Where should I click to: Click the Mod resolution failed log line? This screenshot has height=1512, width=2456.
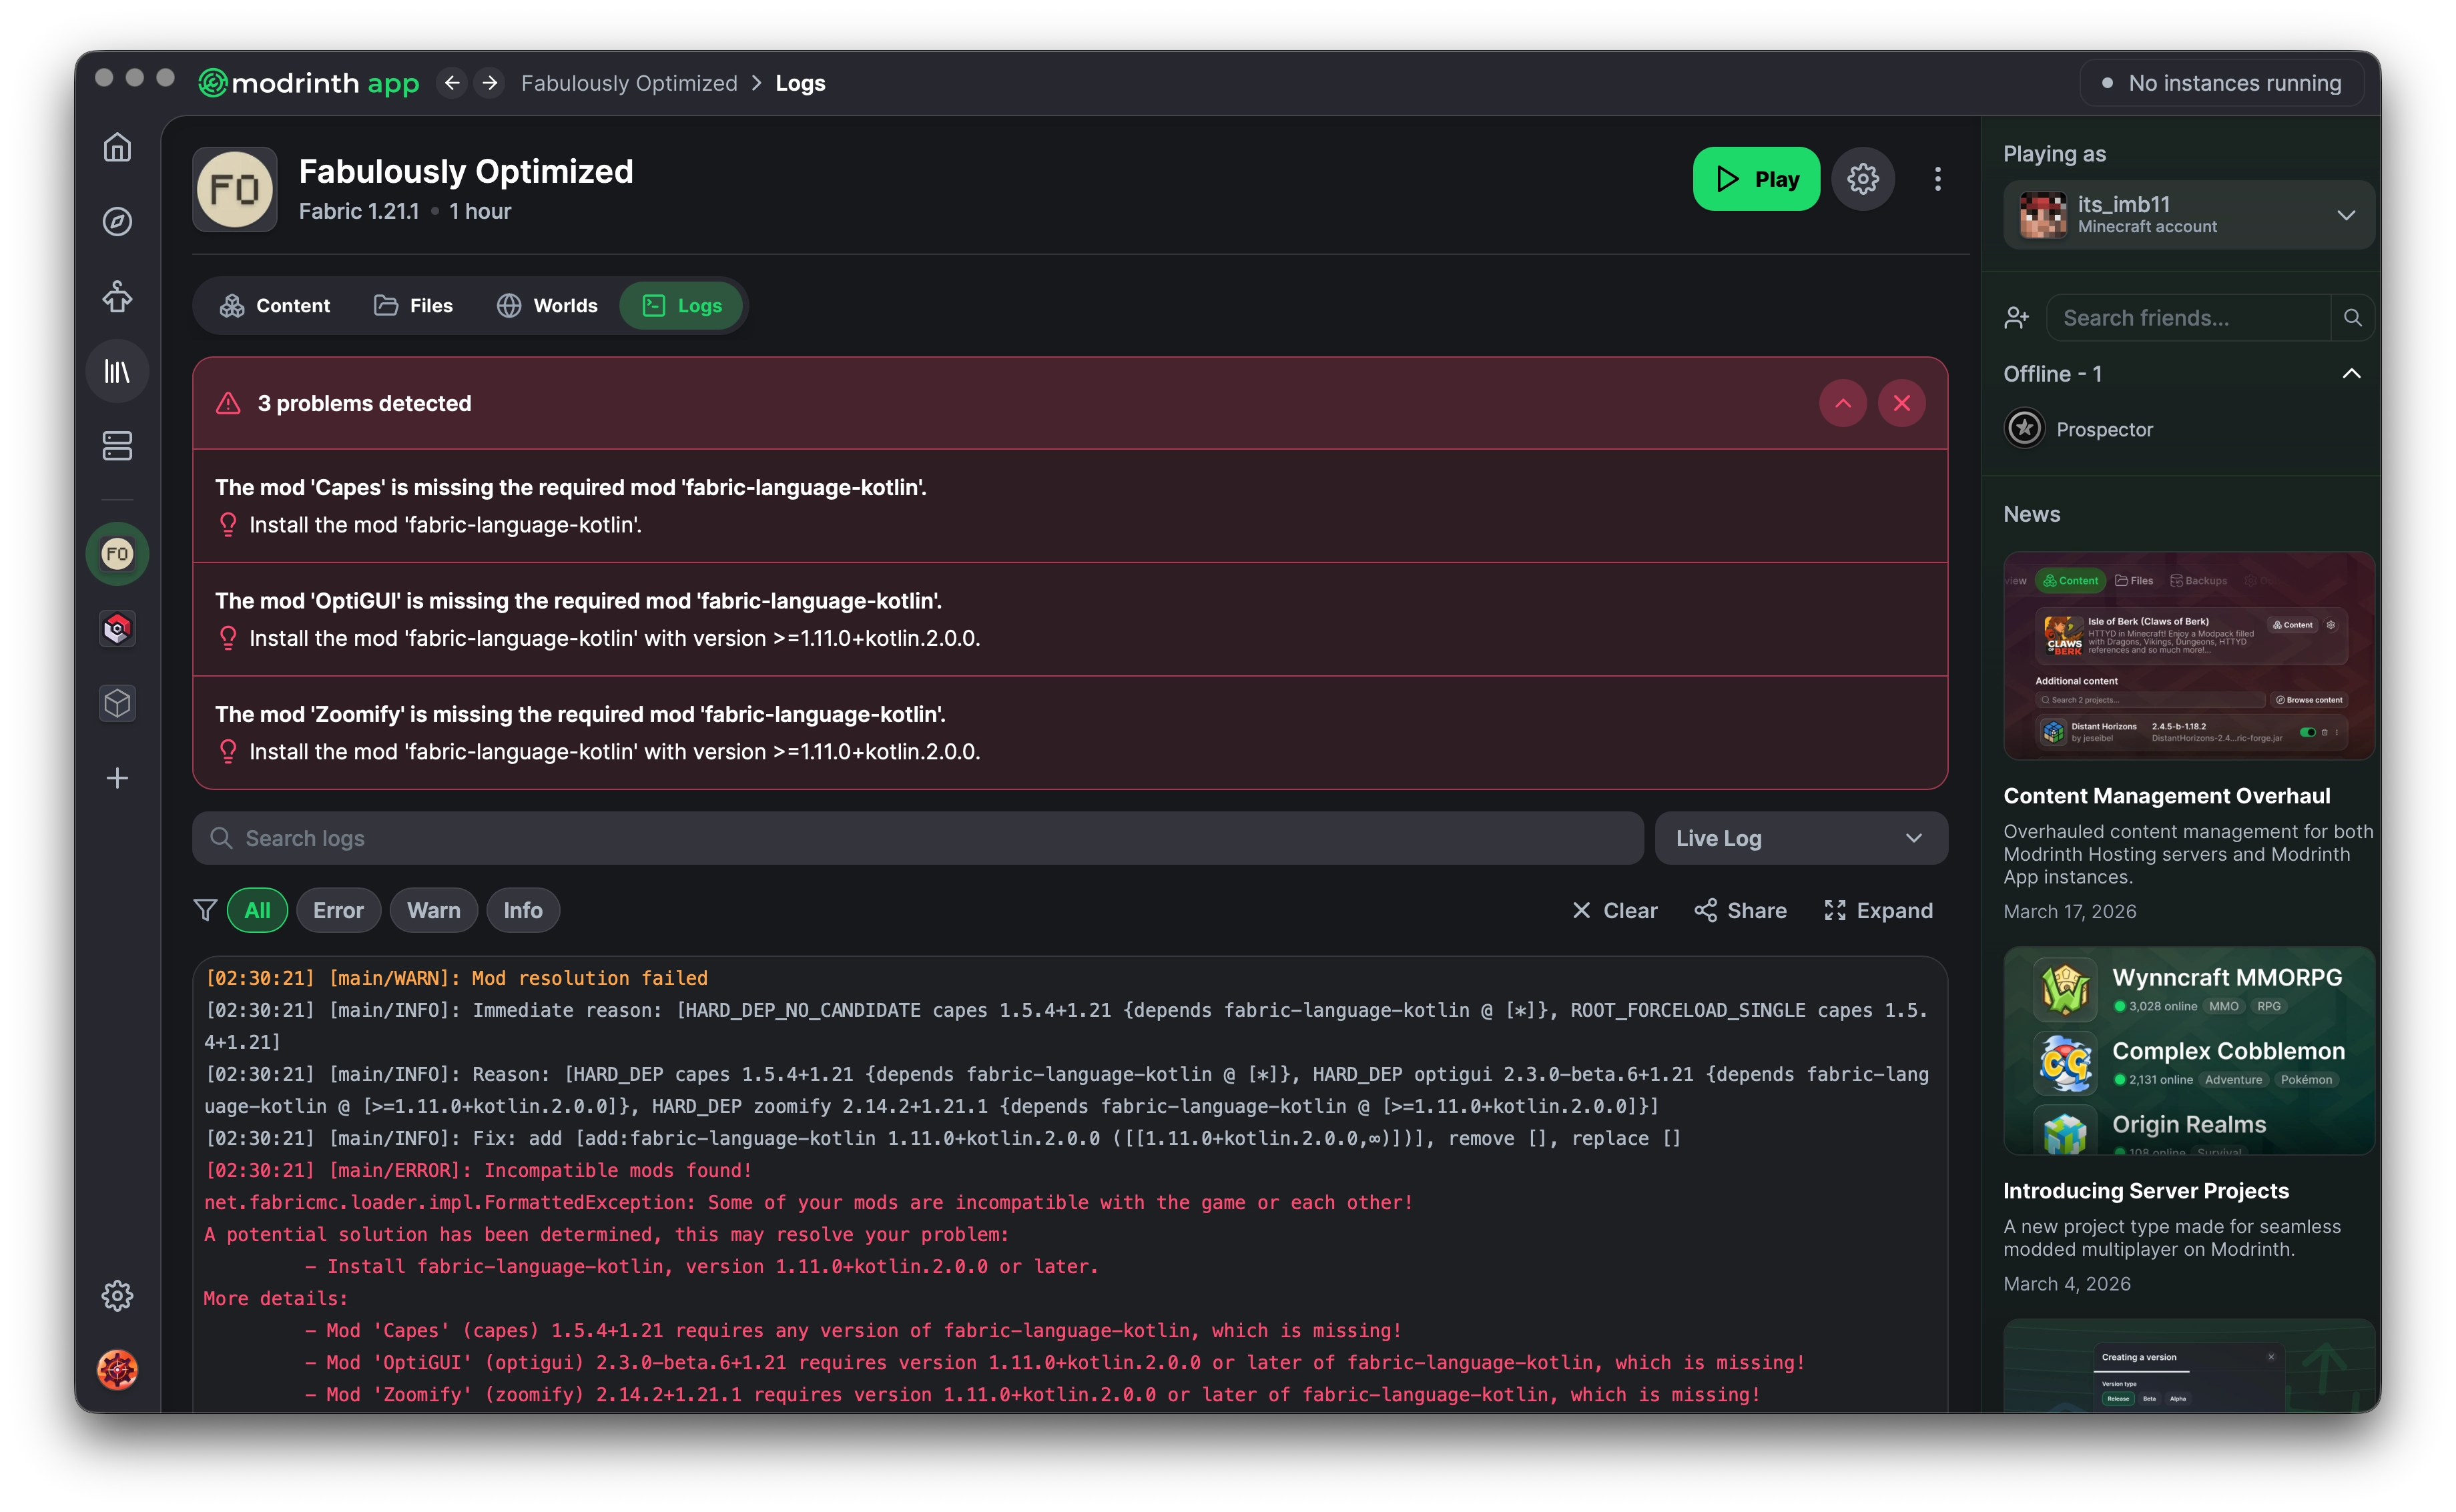[x=457, y=978]
